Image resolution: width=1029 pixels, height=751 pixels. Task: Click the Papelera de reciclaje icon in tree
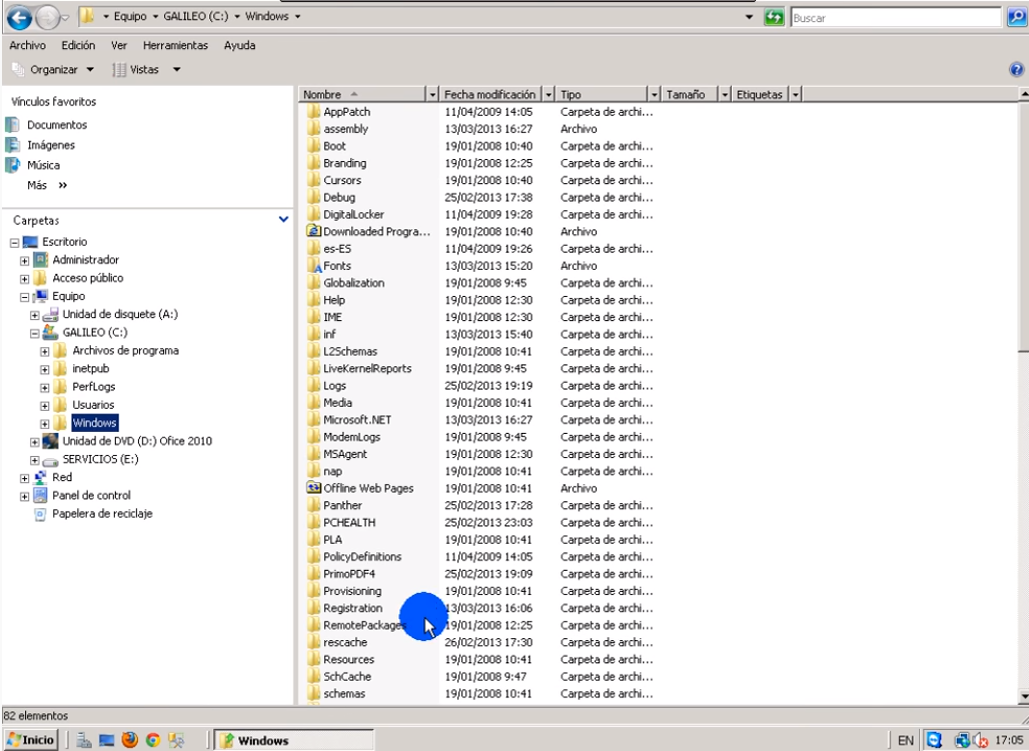41,514
